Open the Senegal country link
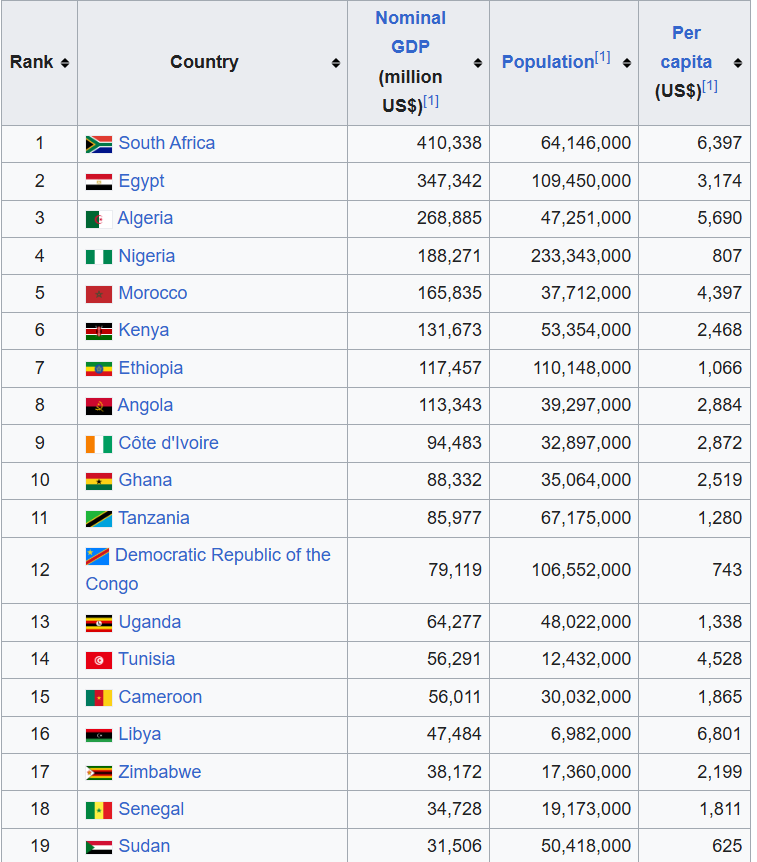This screenshot has height=862, width=757. point(151,809)
